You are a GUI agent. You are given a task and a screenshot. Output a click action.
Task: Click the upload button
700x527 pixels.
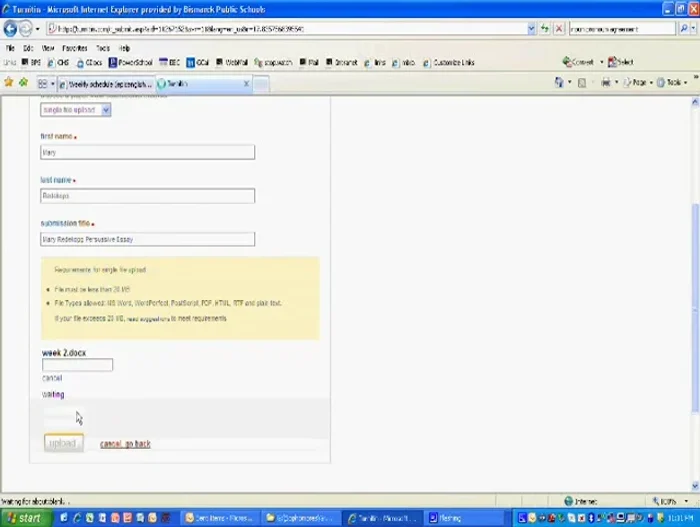62,443
